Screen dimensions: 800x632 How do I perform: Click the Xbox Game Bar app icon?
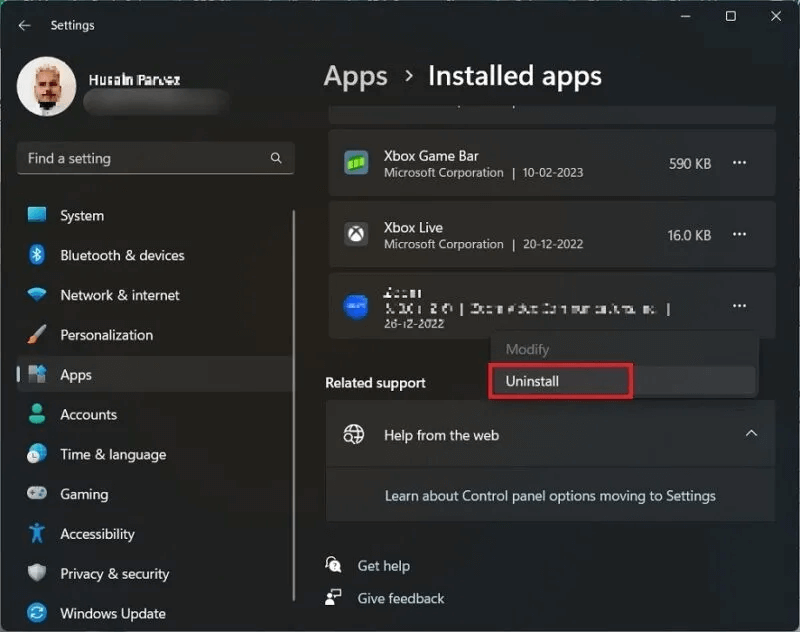tap(356, 163)
